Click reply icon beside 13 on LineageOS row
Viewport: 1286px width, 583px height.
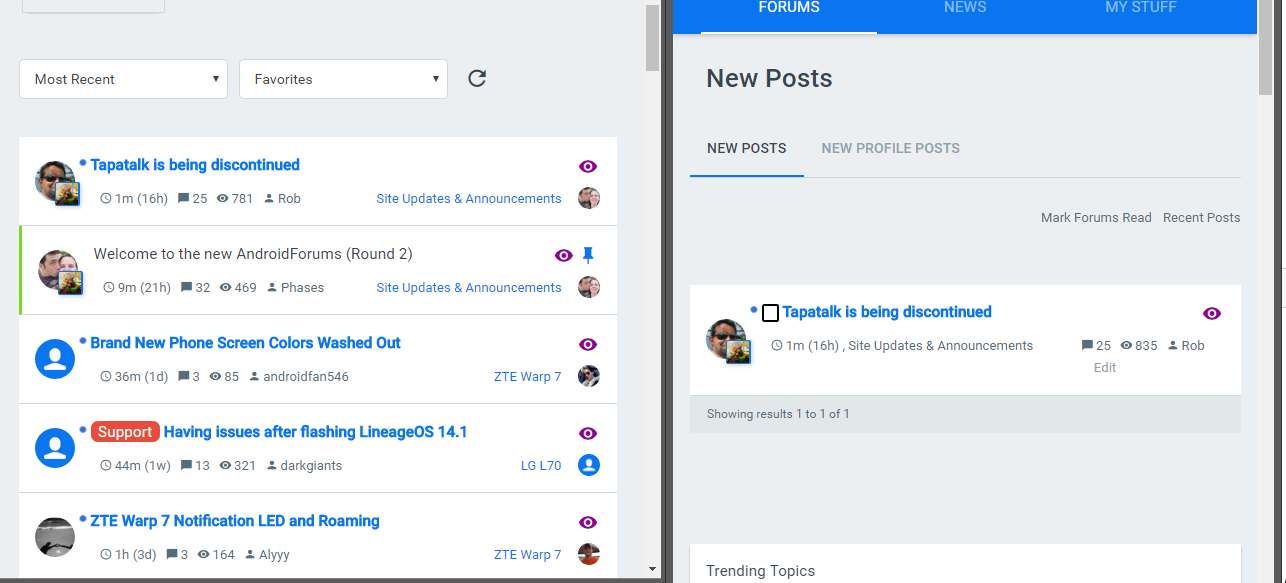coord(186,466)
